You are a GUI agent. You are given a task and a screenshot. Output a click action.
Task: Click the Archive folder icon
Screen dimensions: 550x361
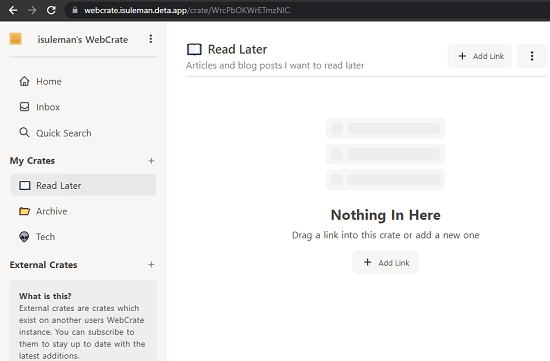pyautogui.click(x=24, y=211)
